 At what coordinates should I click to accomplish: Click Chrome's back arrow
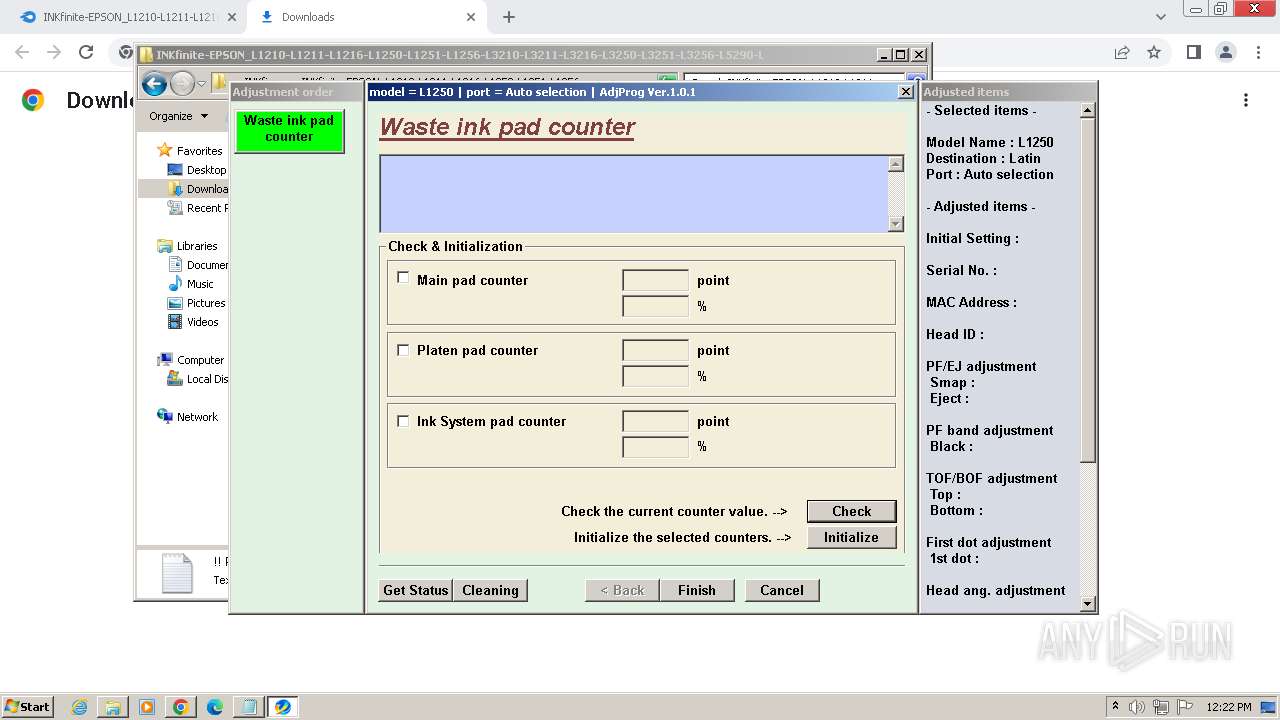22,52
